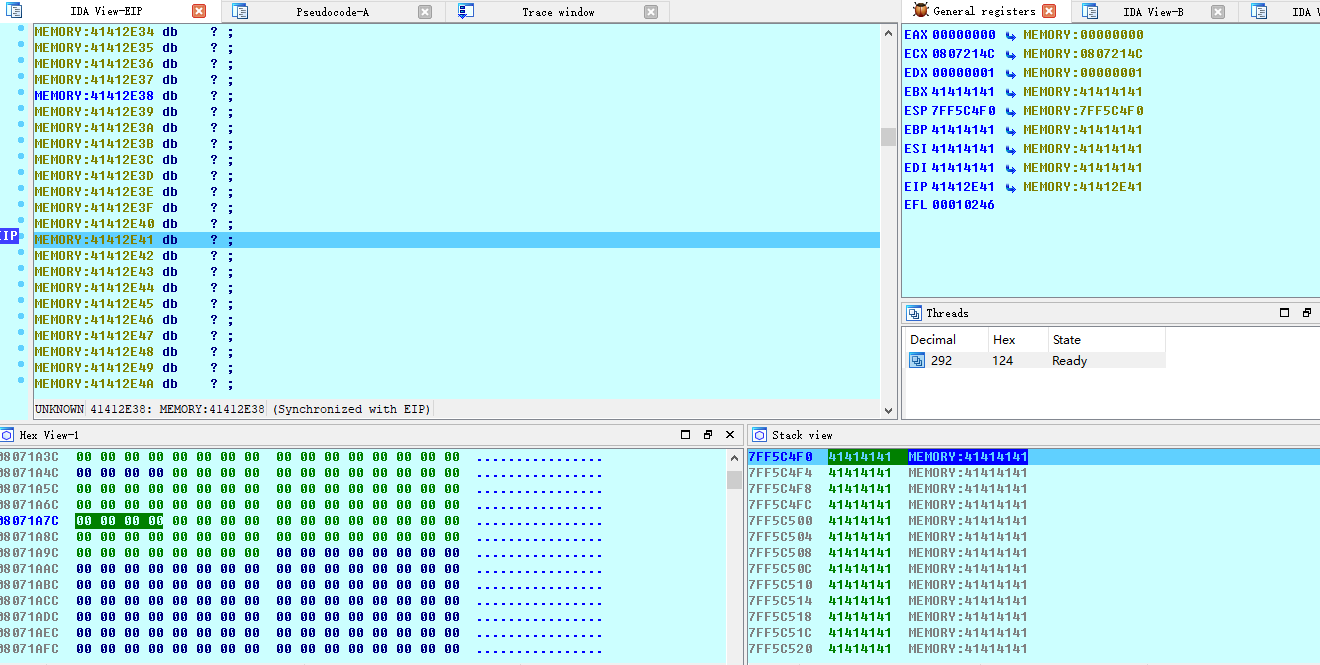The height and width of the screenshot is (665, 1320).
Task: Click the stack value at address 7FF5C520
Action: (859, 649)
